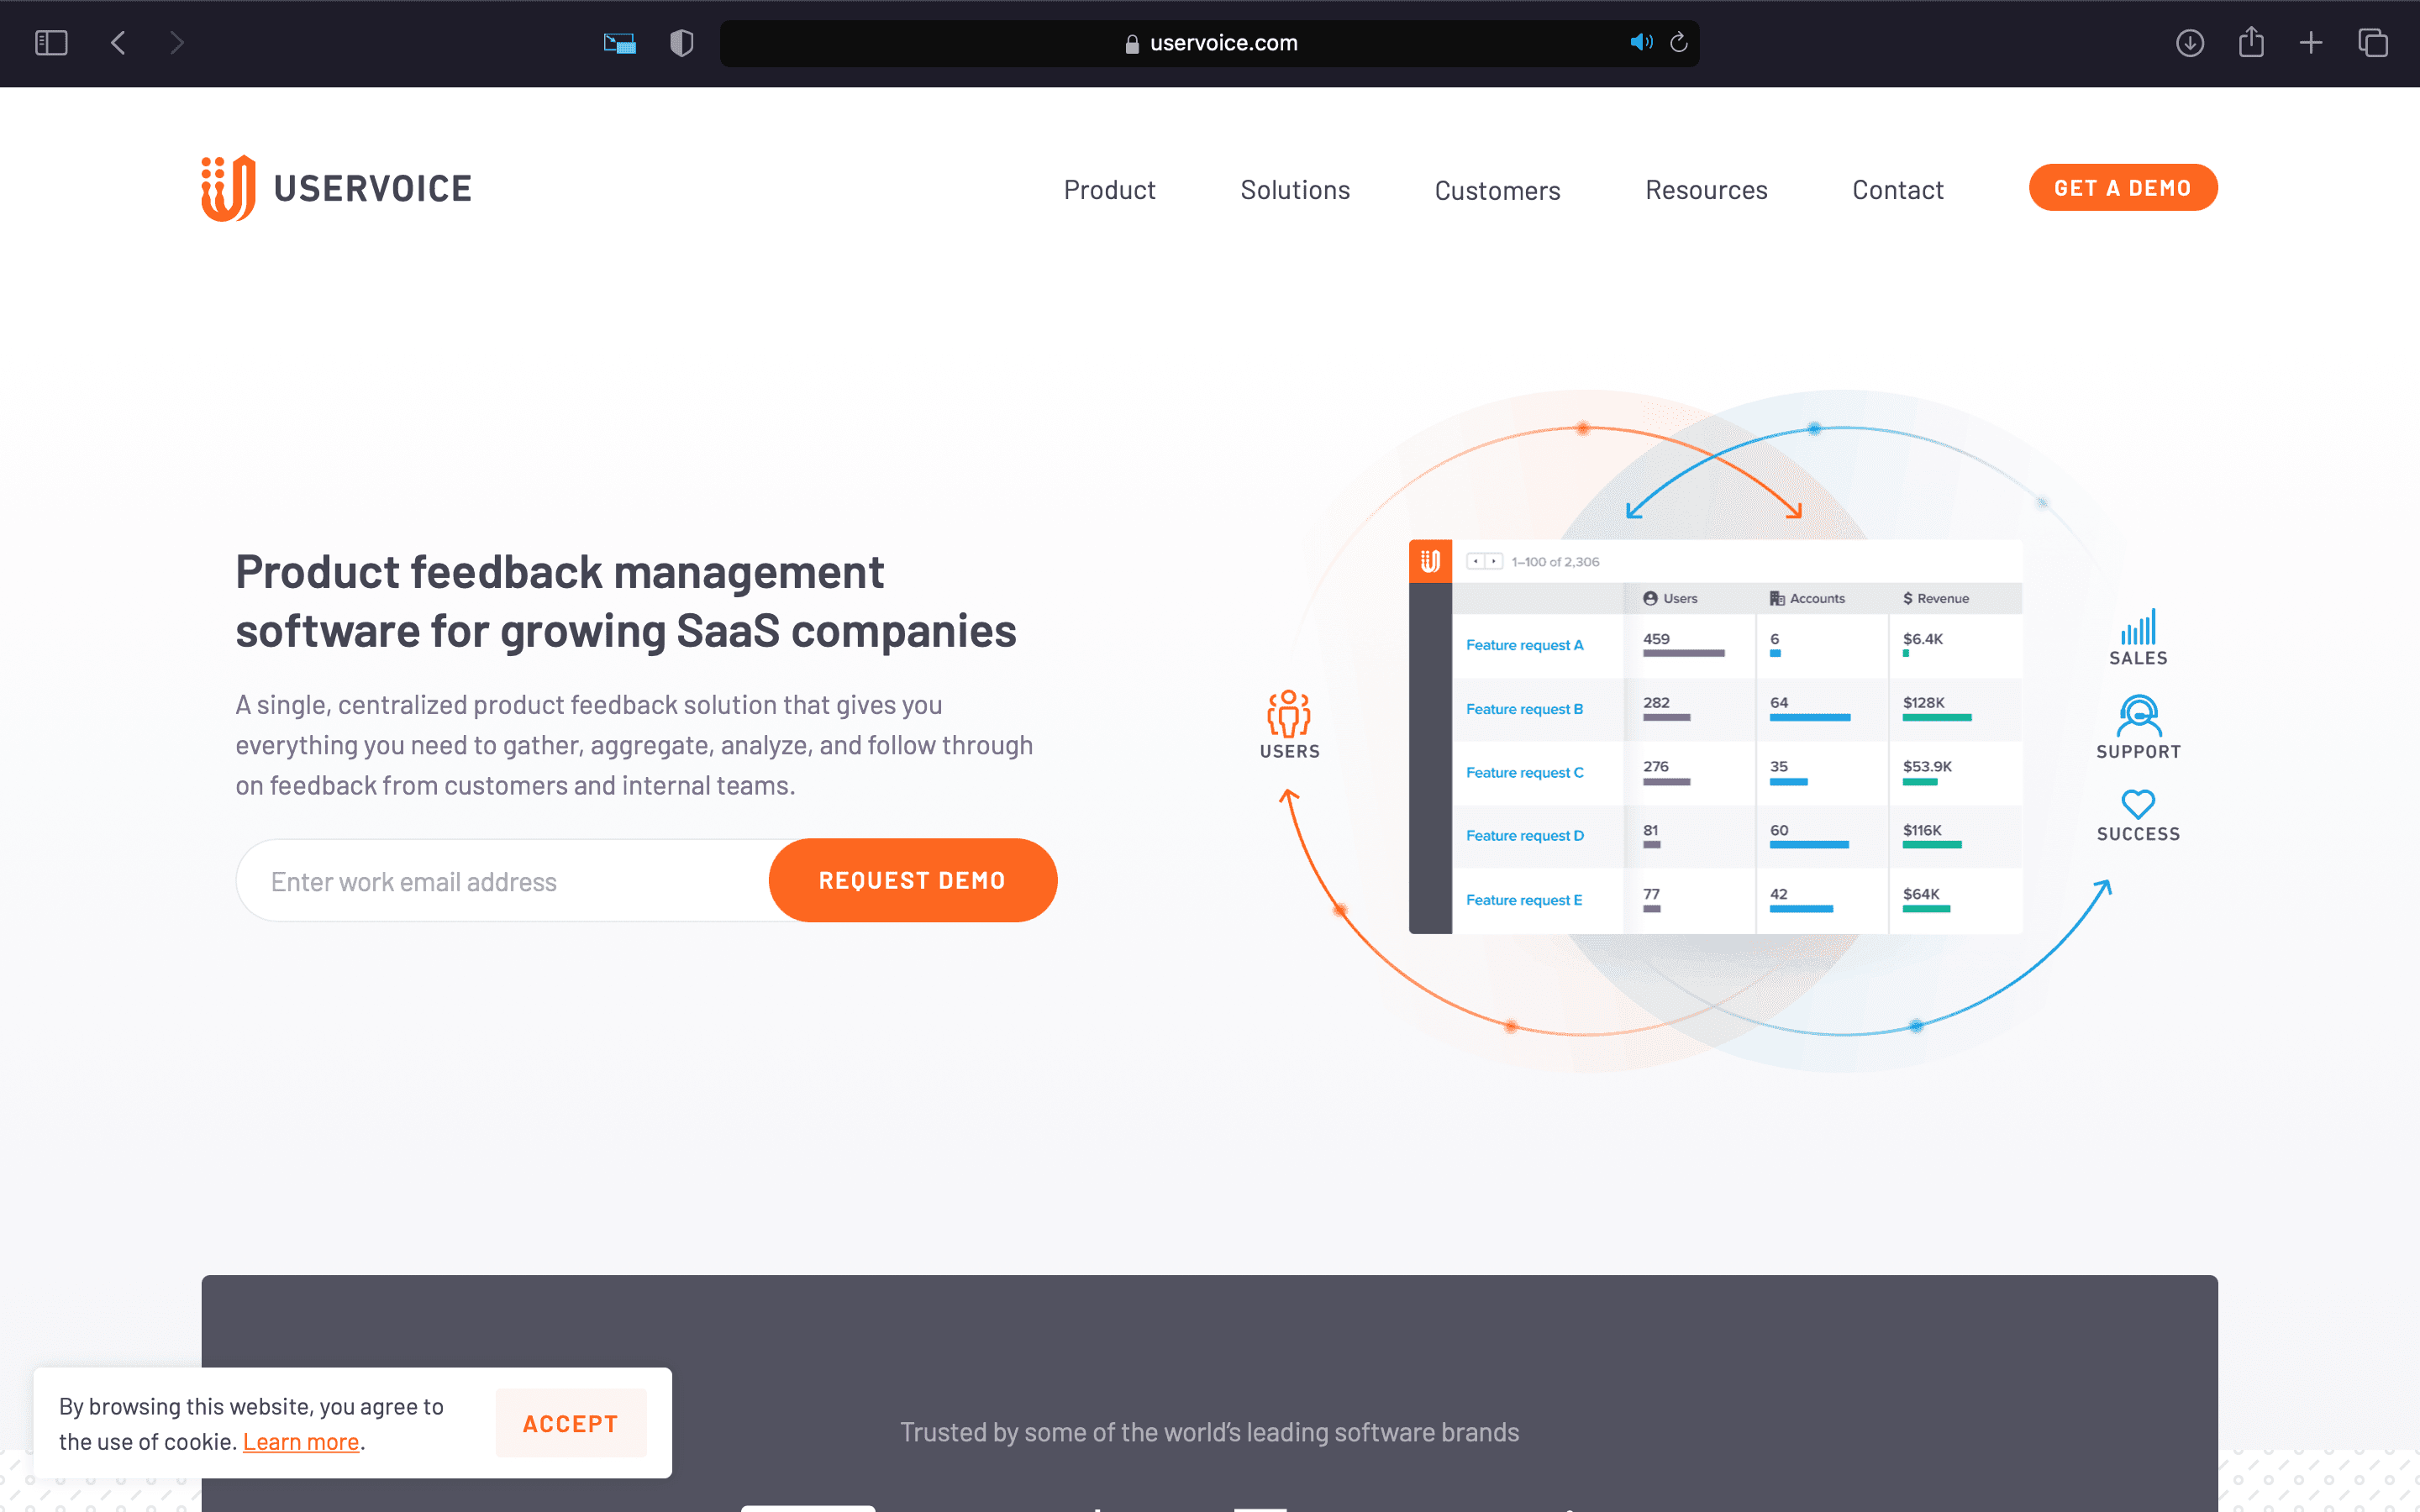
Task: Toggle the Safari sidebar icon
Action: 51,43
